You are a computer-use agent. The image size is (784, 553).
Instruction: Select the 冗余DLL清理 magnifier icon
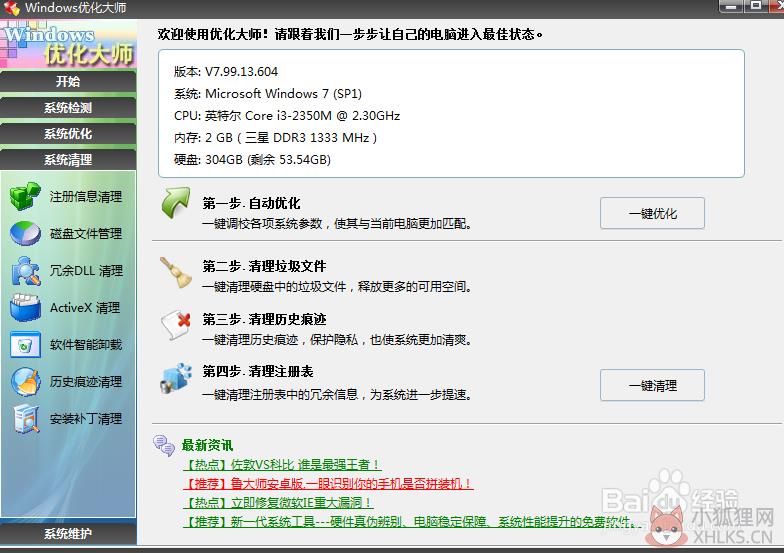coord(26,270)
